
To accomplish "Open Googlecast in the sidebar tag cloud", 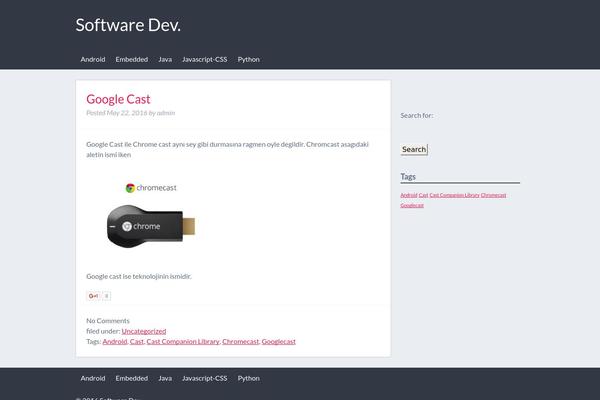I will (412, 206).
